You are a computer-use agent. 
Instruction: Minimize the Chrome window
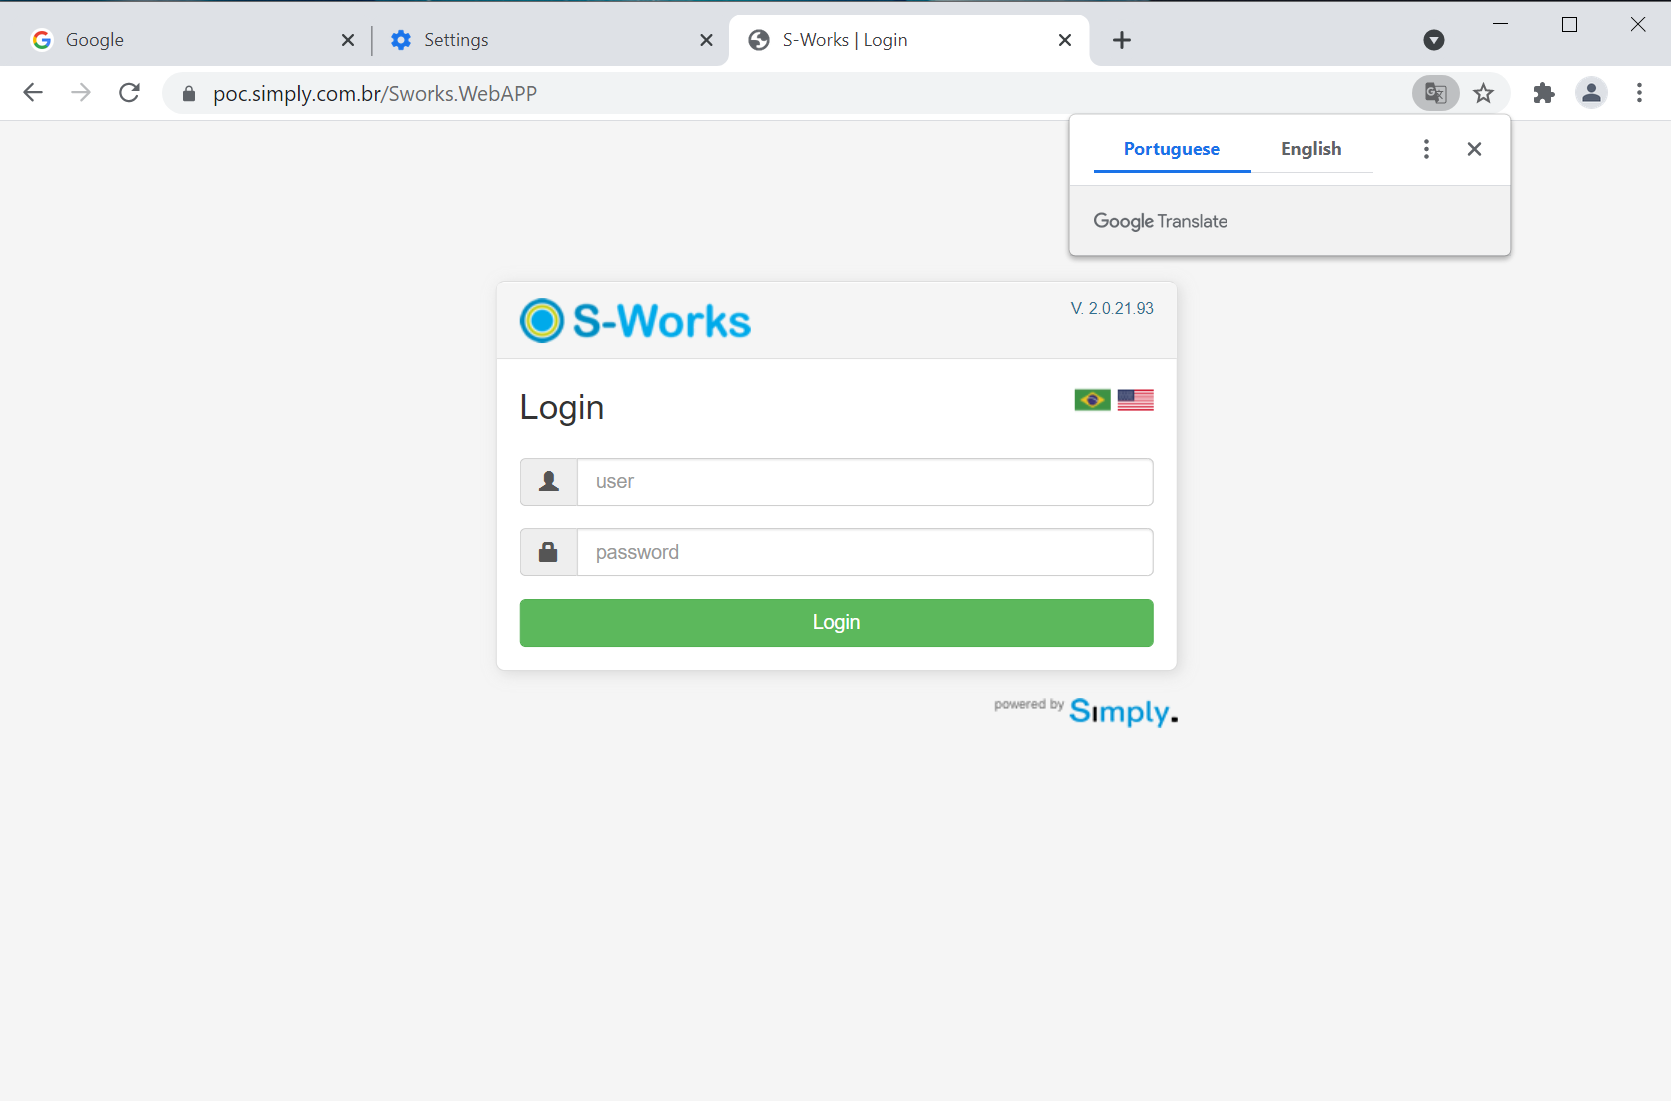click(1500, 24)
